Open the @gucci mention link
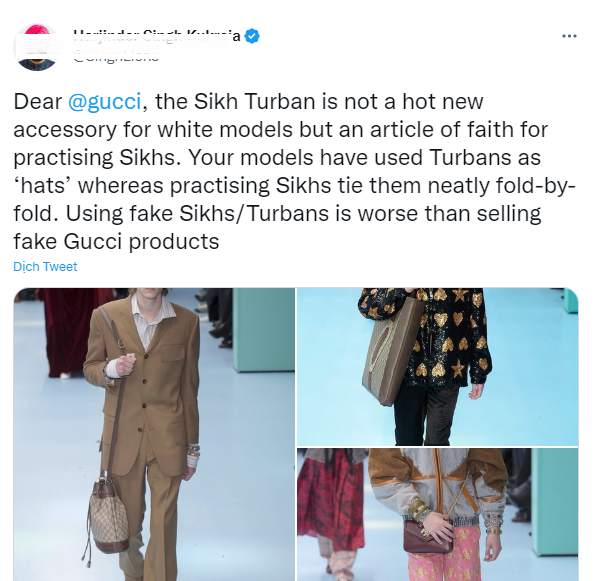This screenshot has height=581, width=595. [x=104, y=101]
